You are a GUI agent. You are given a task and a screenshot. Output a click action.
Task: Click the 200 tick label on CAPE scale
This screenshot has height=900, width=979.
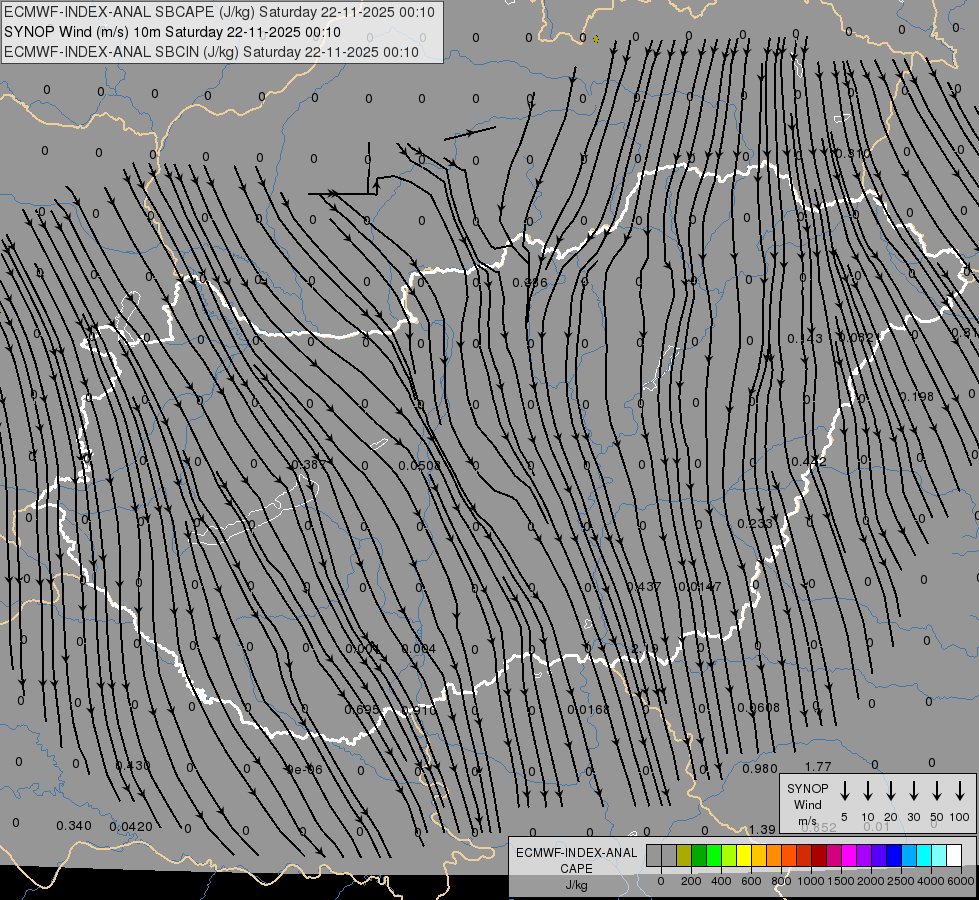[691, 881]
